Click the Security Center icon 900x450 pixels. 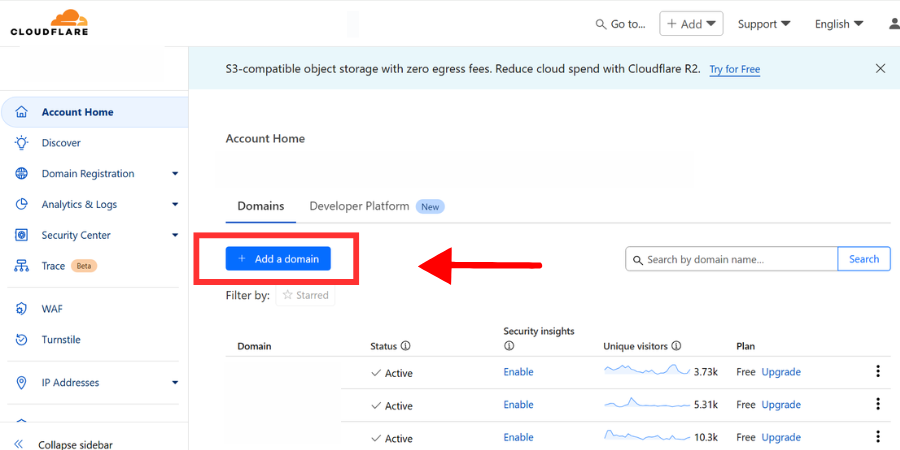[x=21, y=235]
